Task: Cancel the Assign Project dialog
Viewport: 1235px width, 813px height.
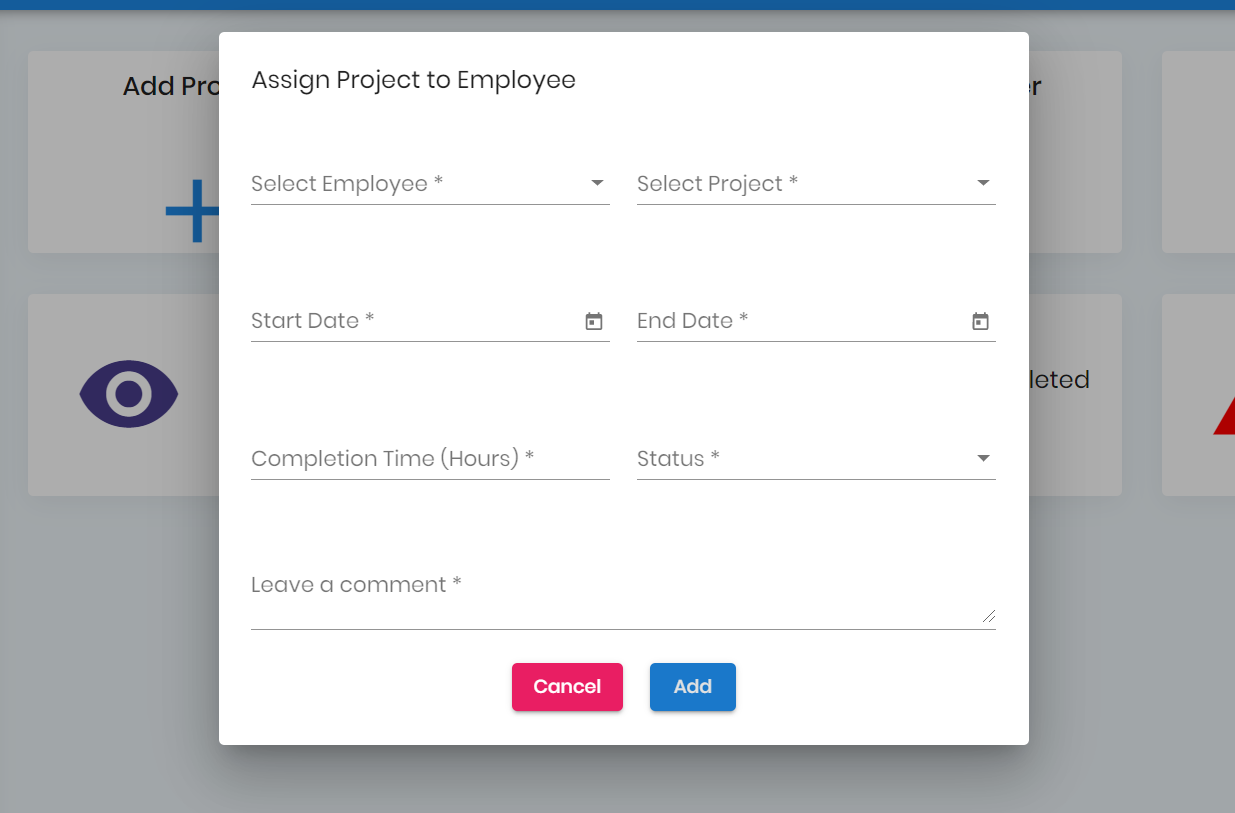Action: tap(567, 687)
